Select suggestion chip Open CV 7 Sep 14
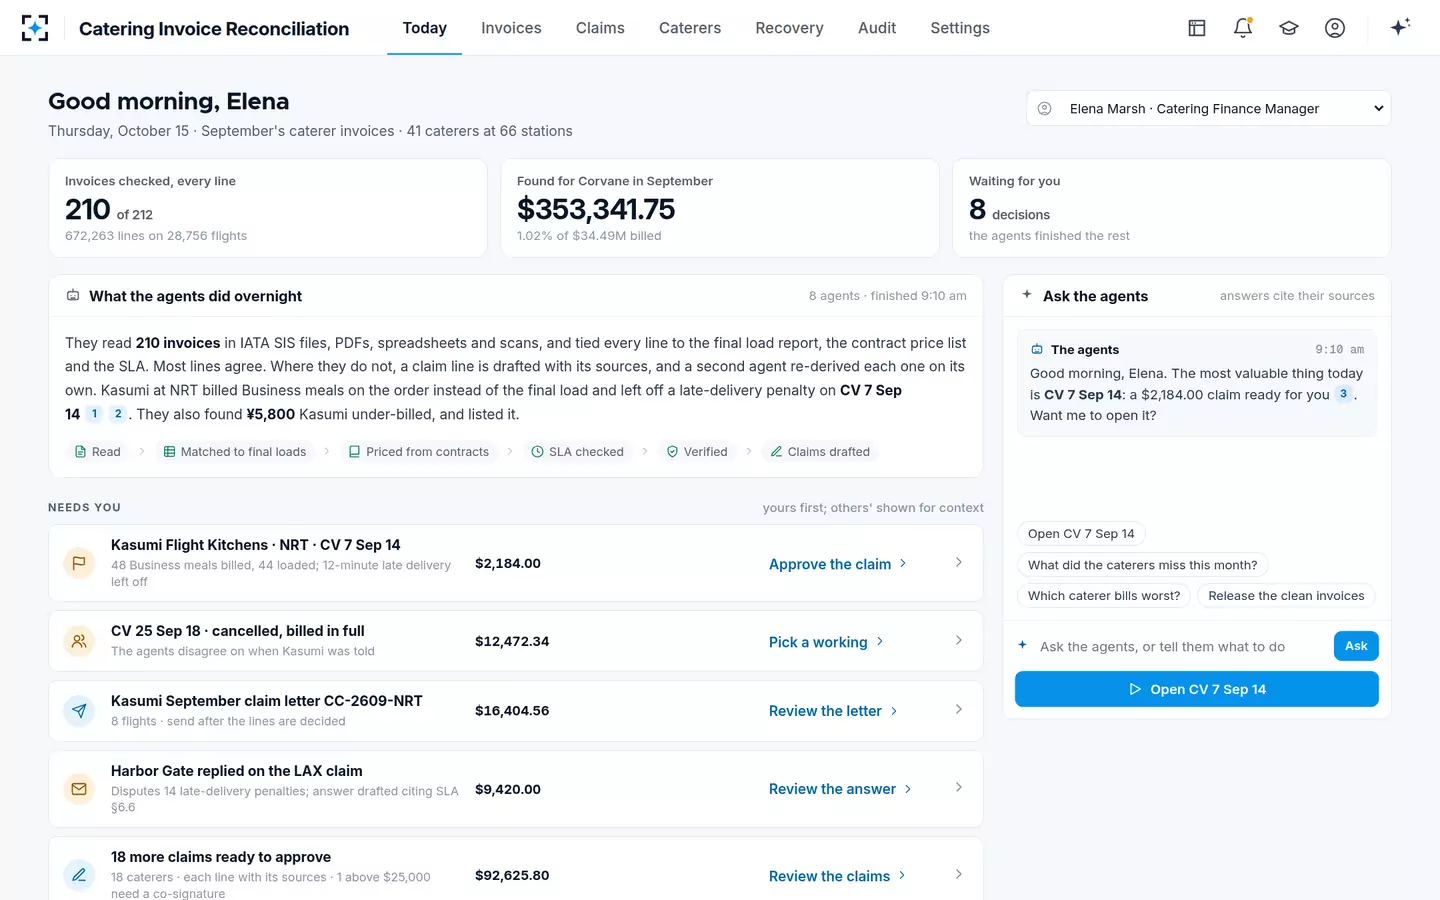Image resolution: width=1440 pixels, height=900 pixels. click(1081, 534)
